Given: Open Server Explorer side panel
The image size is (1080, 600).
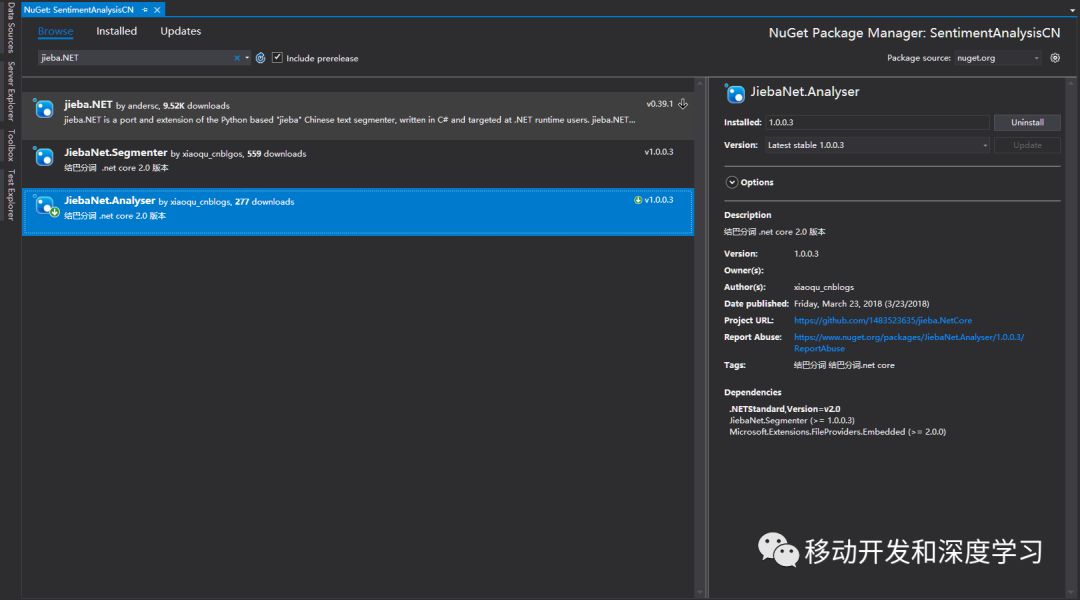Looking at the screenshot, I should pos(10,90).
